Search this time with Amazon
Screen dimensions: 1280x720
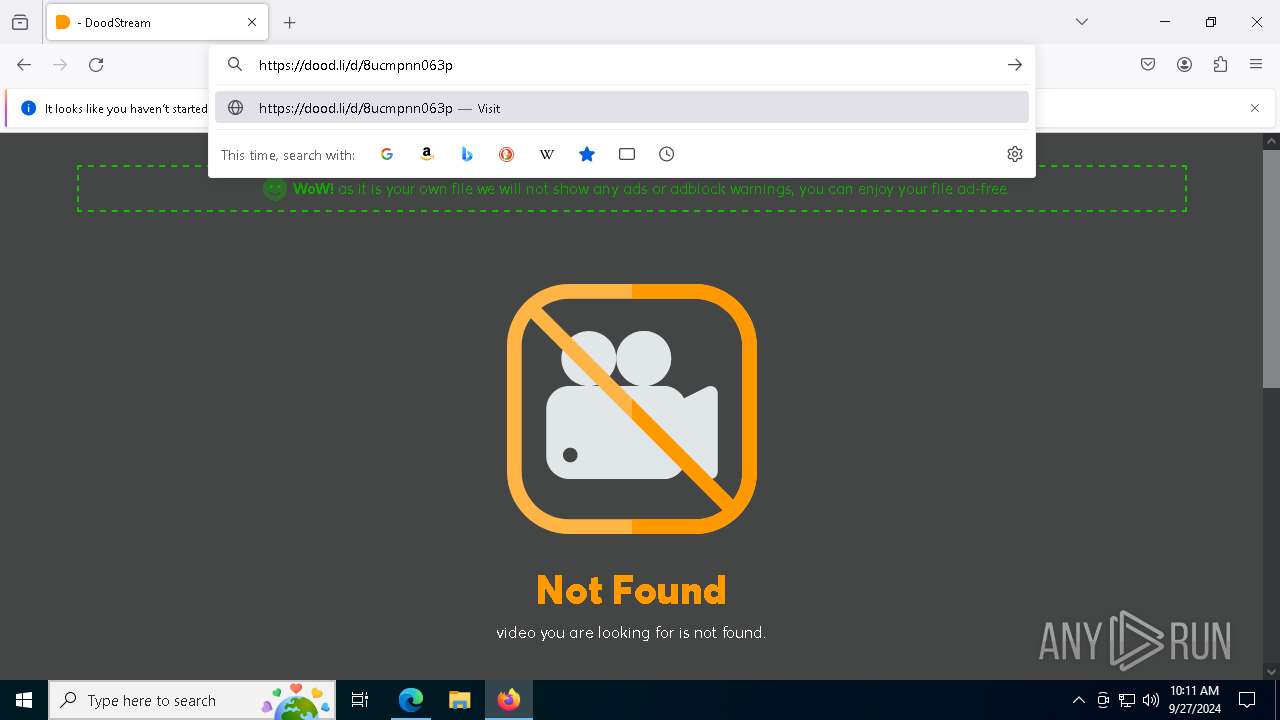427,154
